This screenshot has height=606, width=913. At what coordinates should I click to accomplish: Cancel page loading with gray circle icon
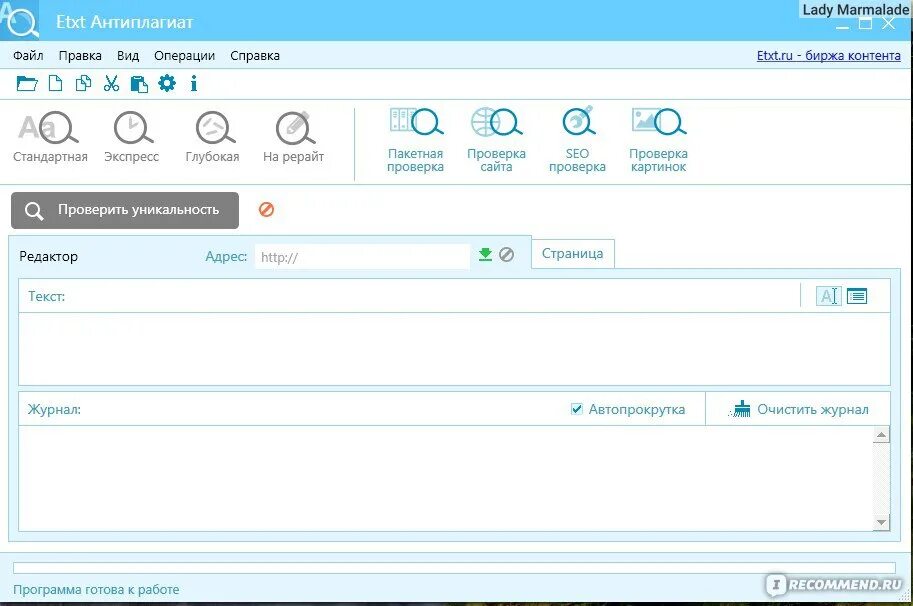pyautogui.click(x=507, y=254)
